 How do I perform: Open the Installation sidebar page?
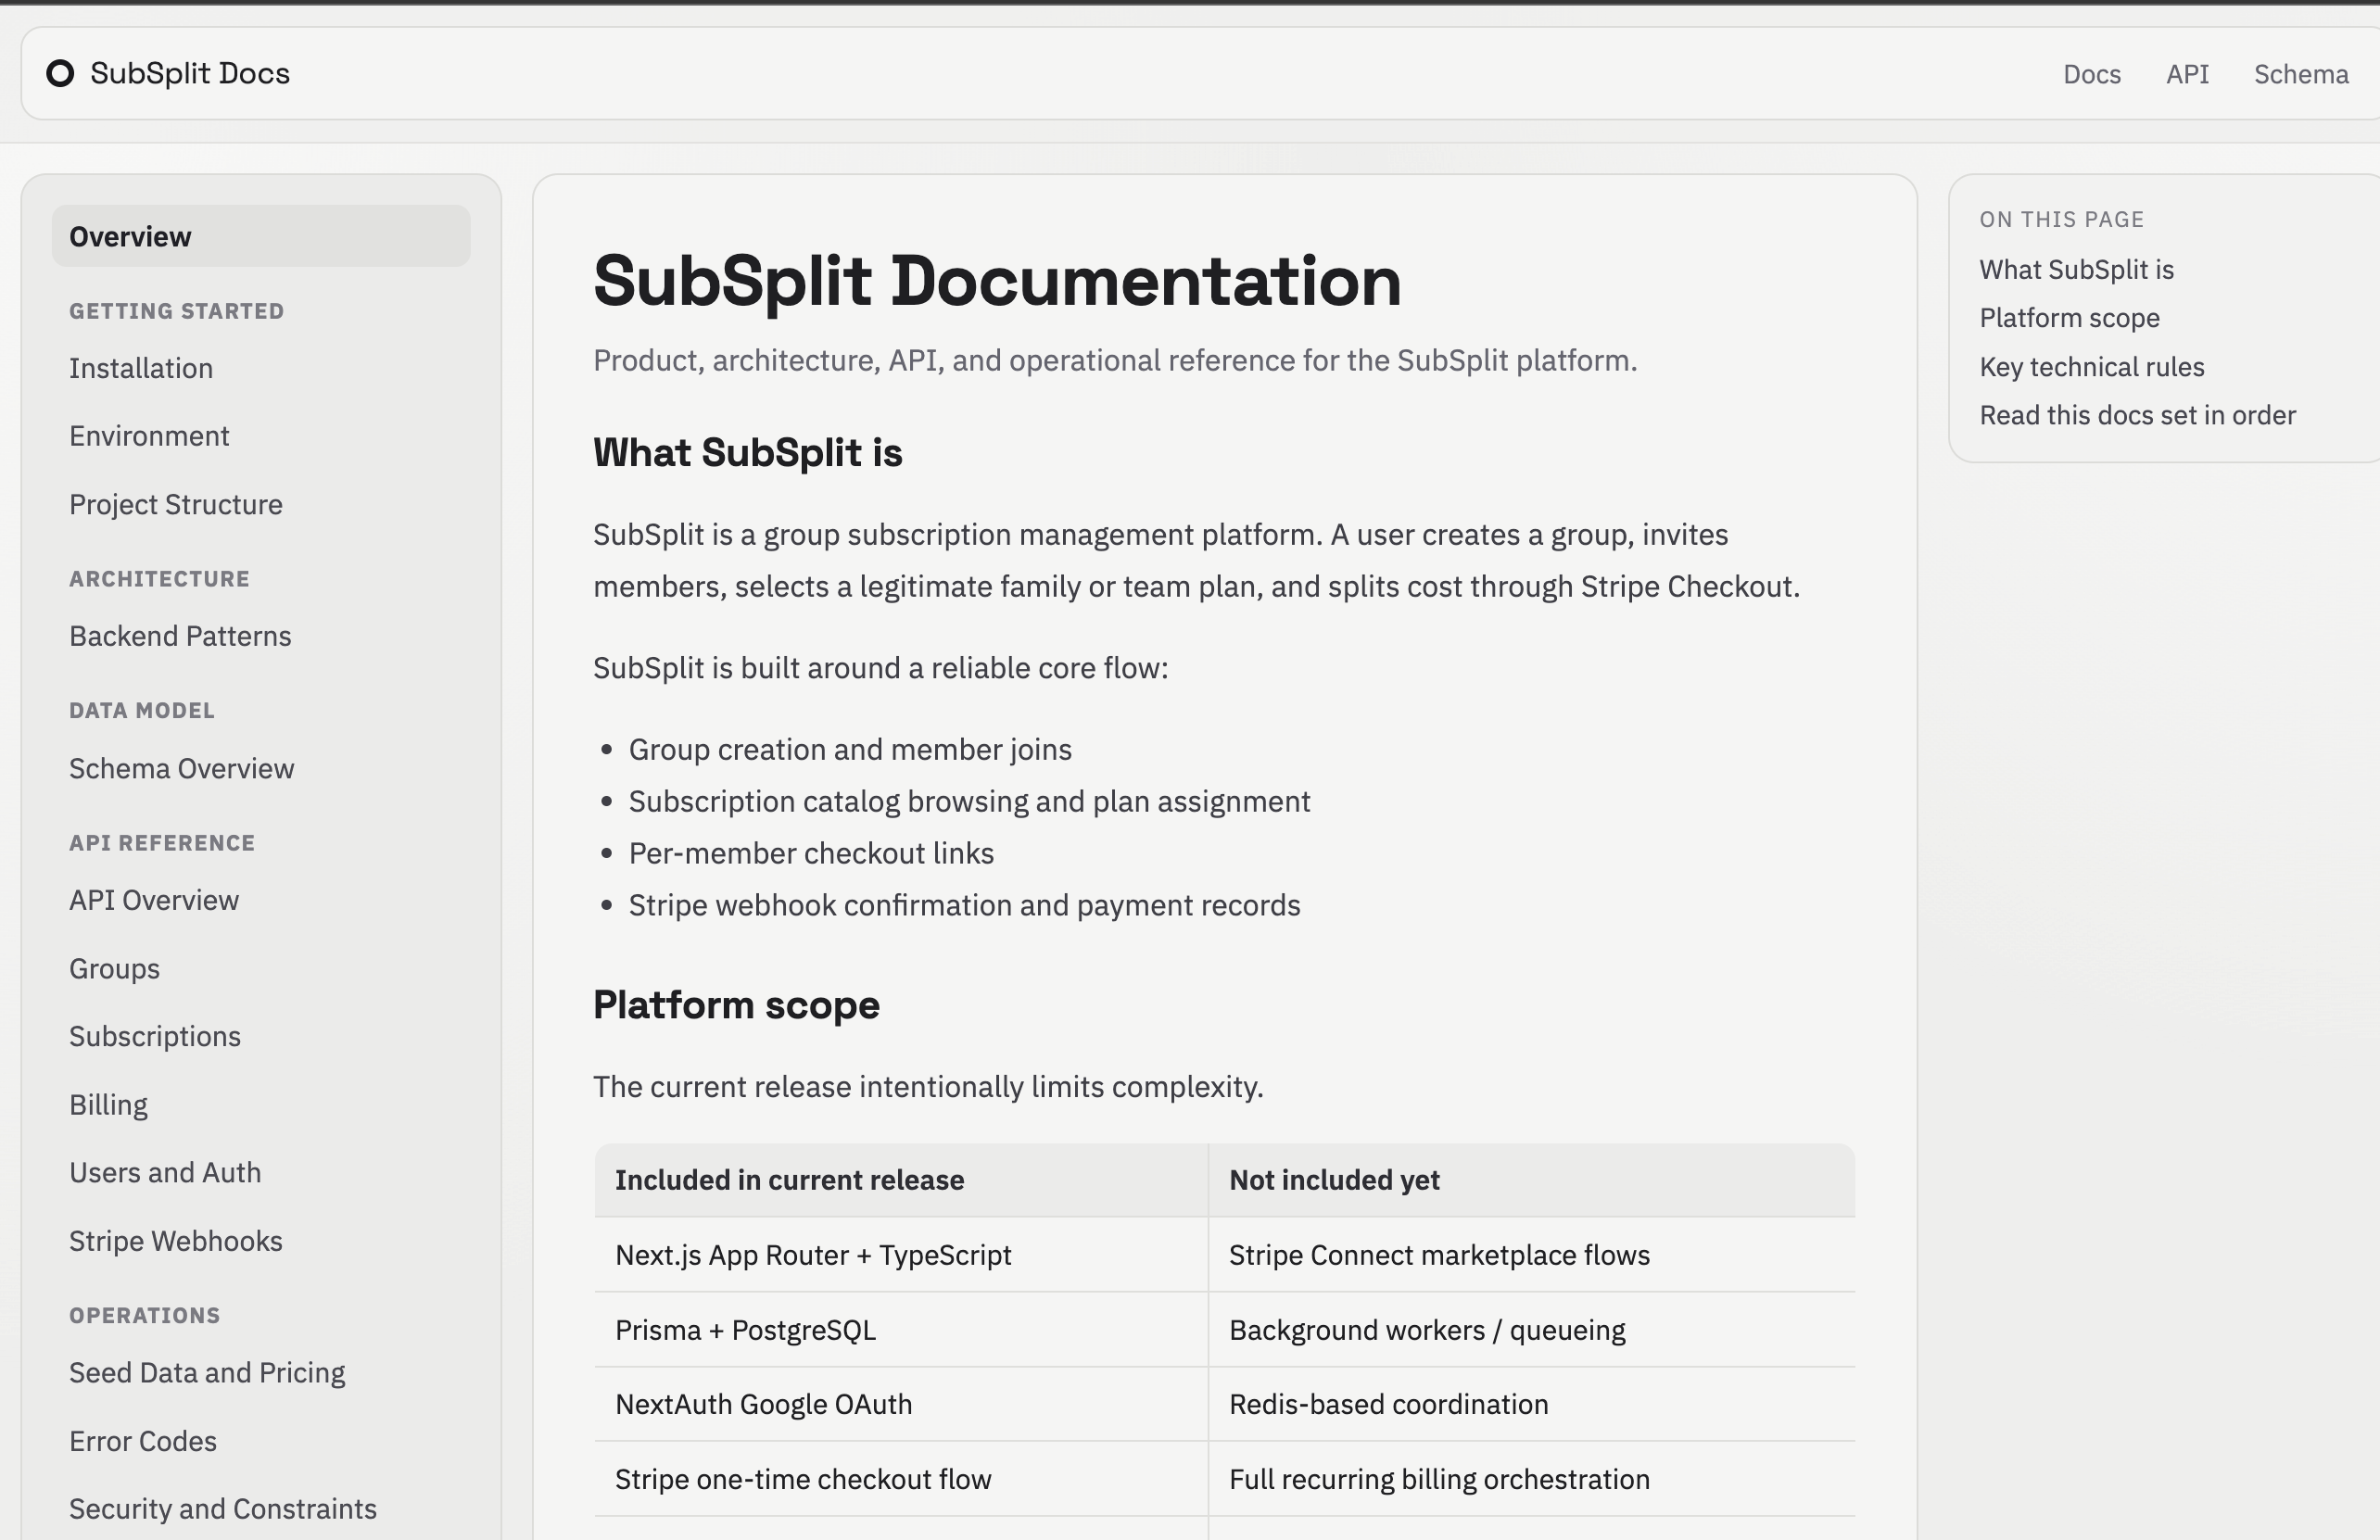tap(141, 368)
